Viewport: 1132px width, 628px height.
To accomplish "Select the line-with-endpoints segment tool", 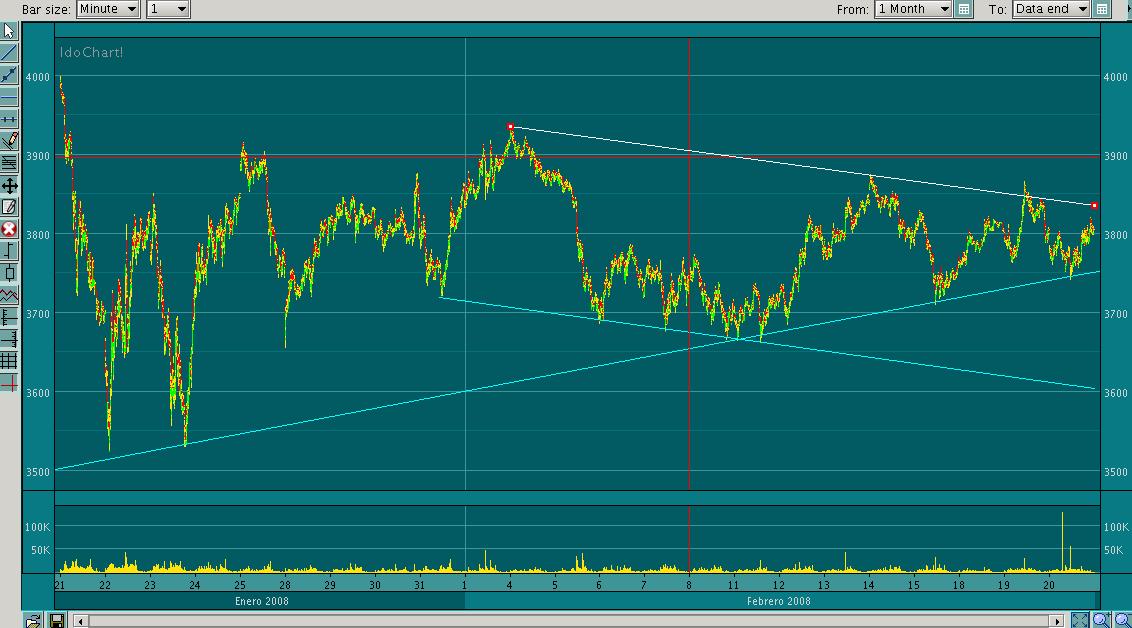I will 9,74.
